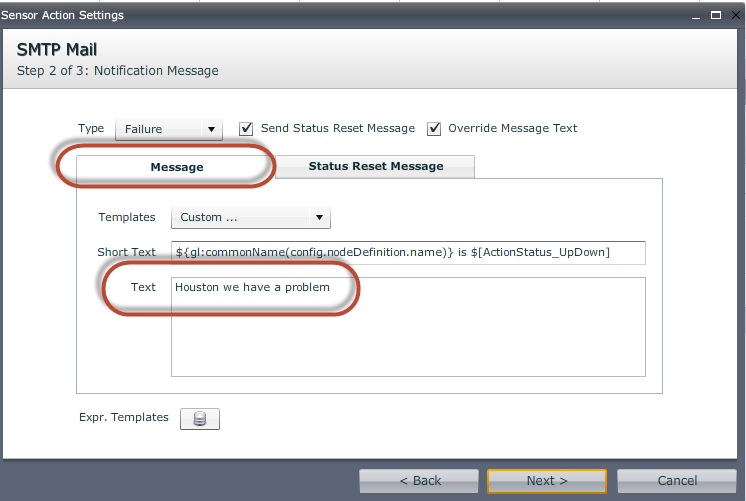Click the Step 2 of 3 subtitle text

point(118,71)
